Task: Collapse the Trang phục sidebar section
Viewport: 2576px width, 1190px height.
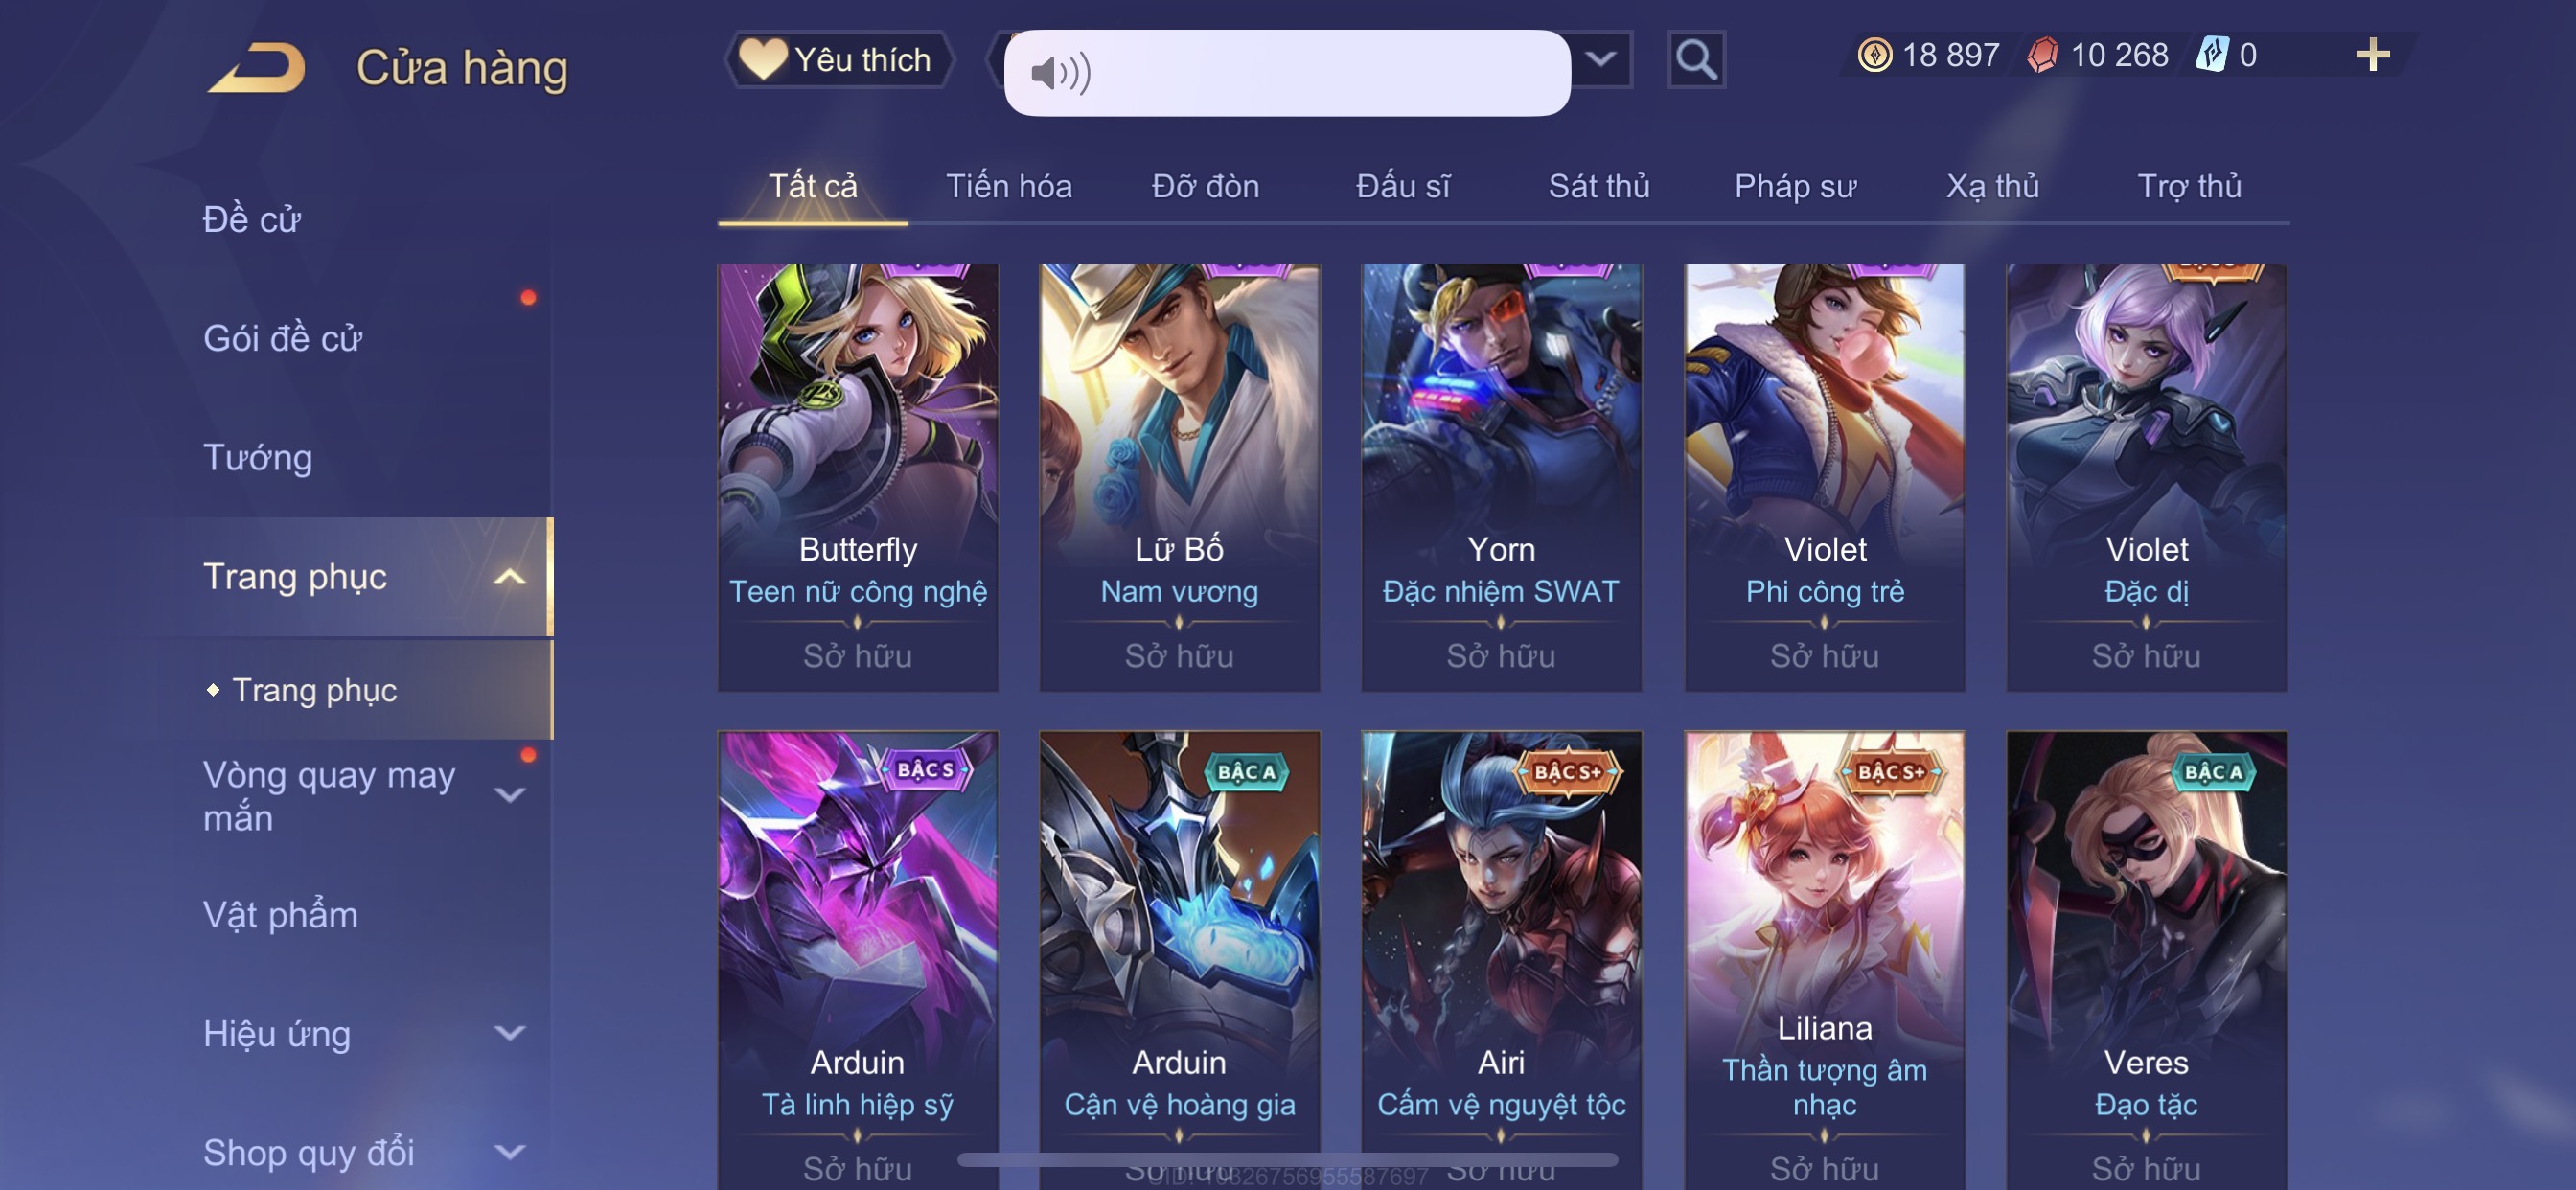Action: click(x=510, y=577)
